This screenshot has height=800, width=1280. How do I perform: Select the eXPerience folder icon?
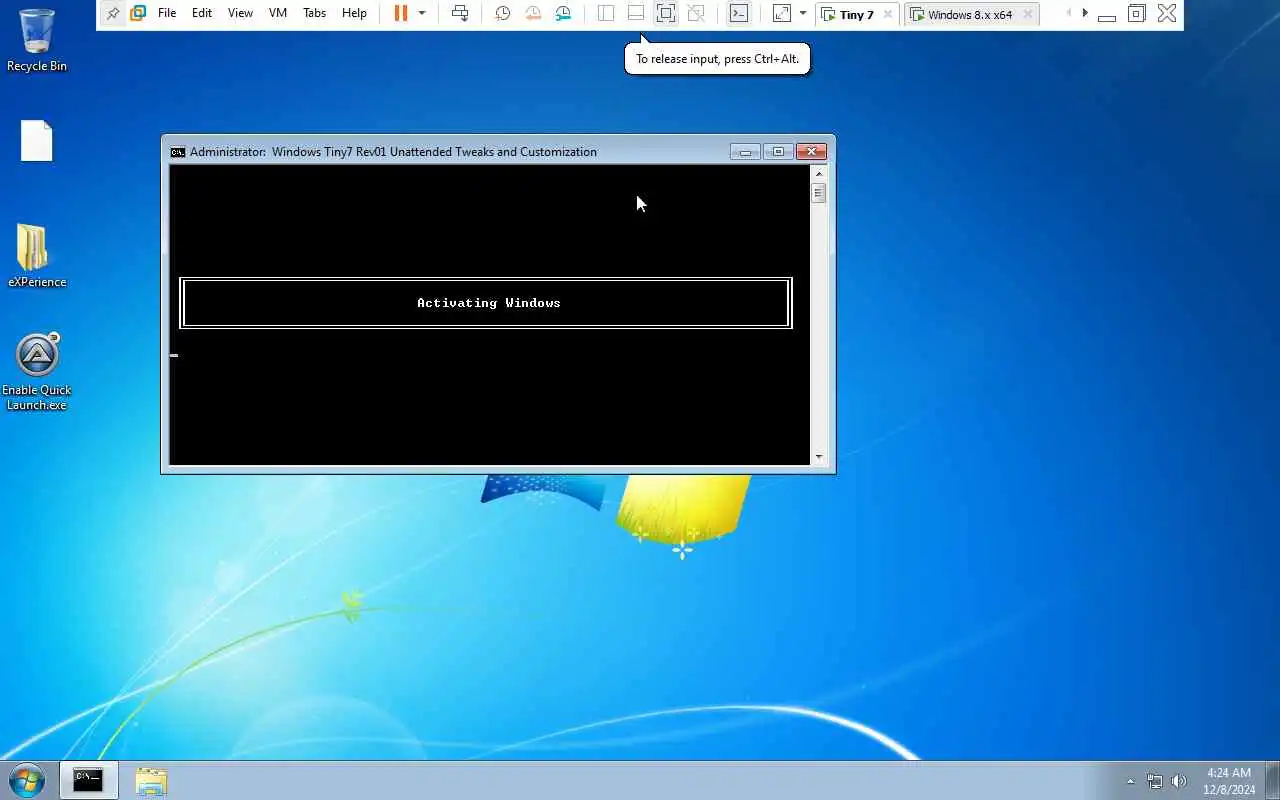(37, 256)
